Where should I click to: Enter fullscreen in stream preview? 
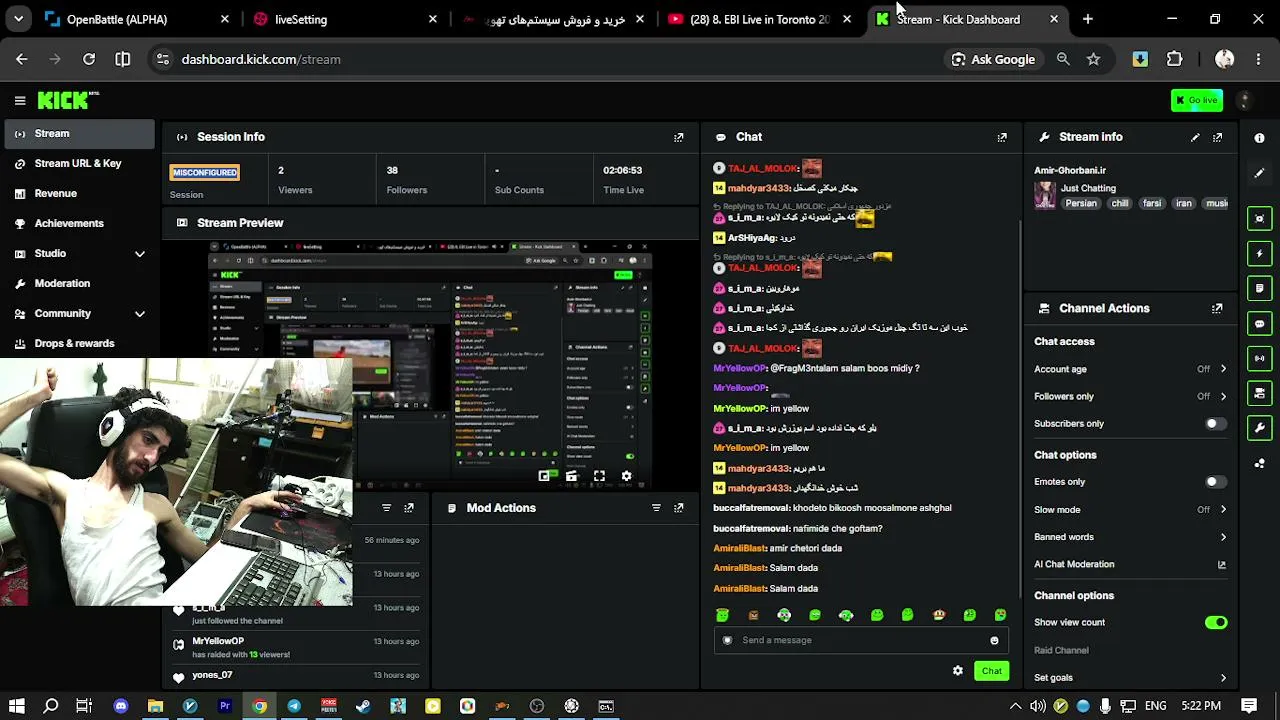pos(599,476)
